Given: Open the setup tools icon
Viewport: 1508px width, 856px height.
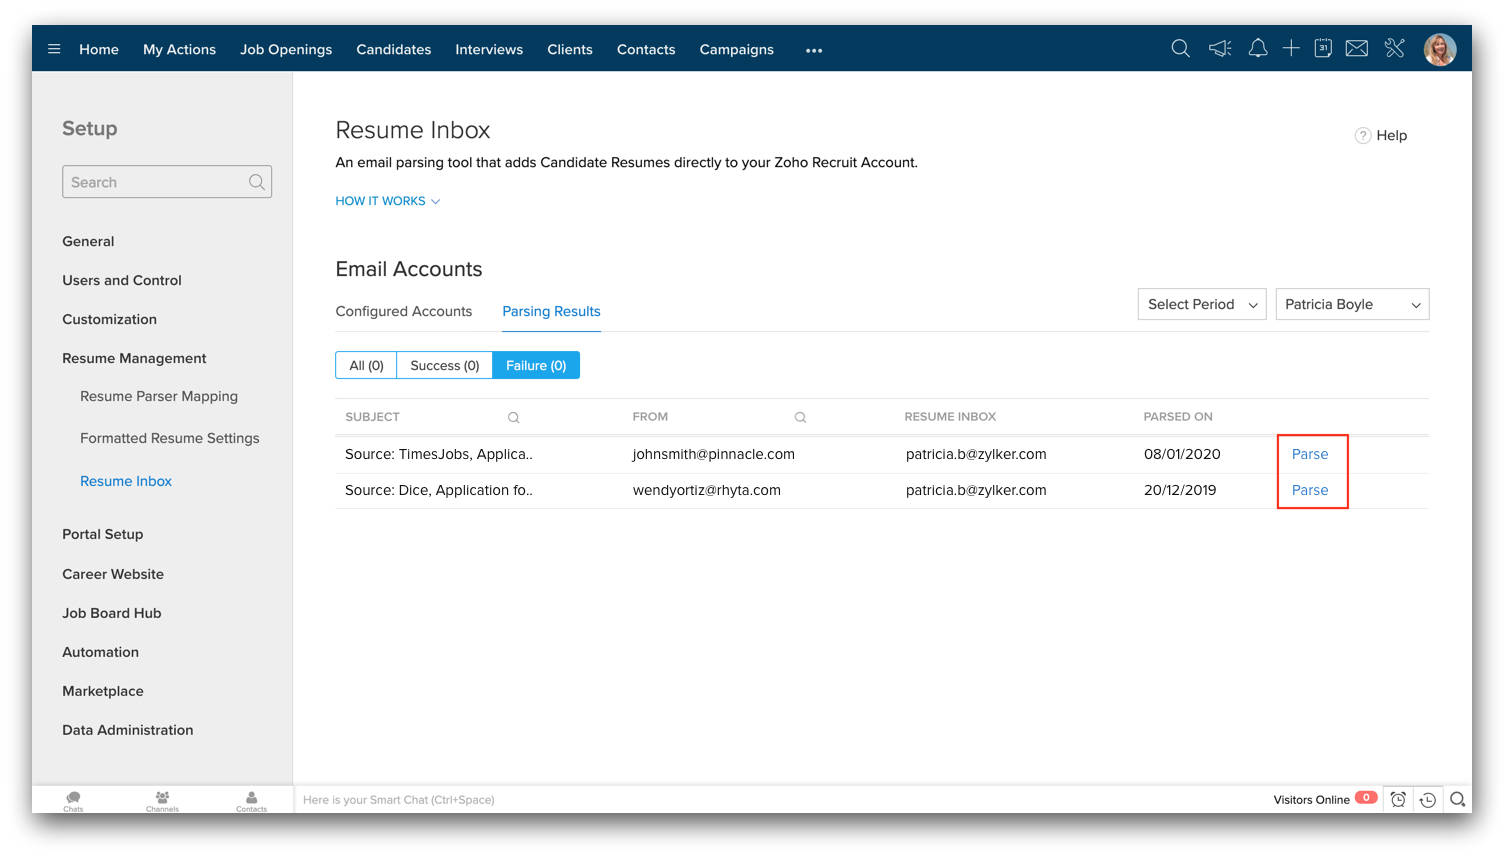Looking at the screenshot, I should (1395, 48).
